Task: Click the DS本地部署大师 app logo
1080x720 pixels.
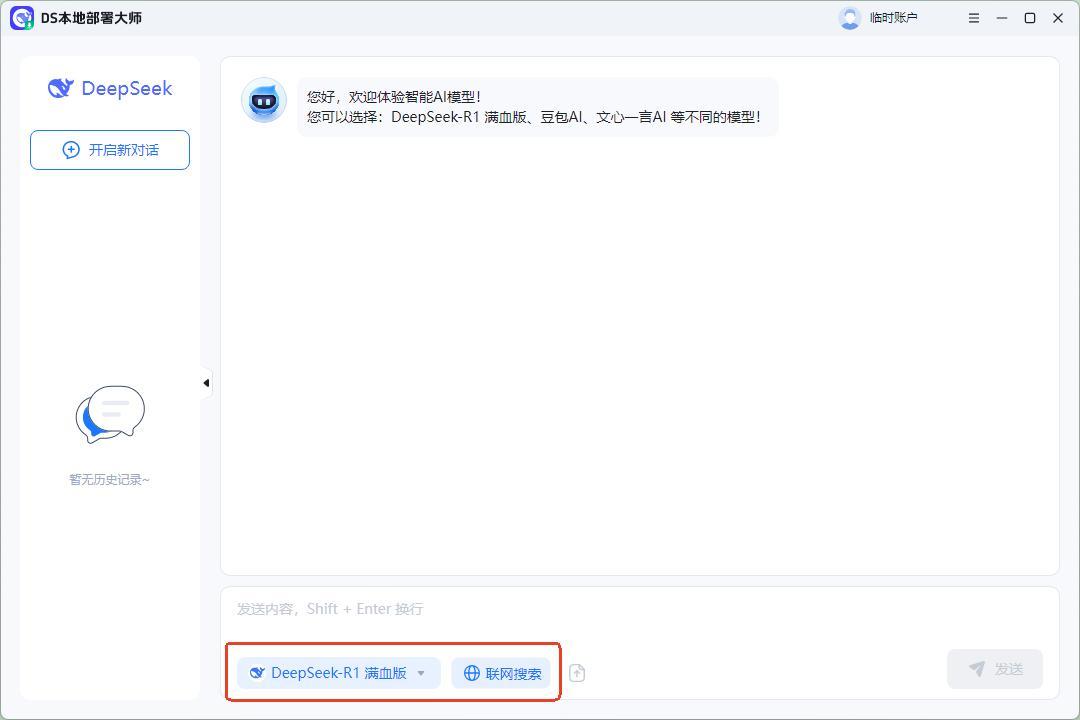Action: (x=22, y=18)
